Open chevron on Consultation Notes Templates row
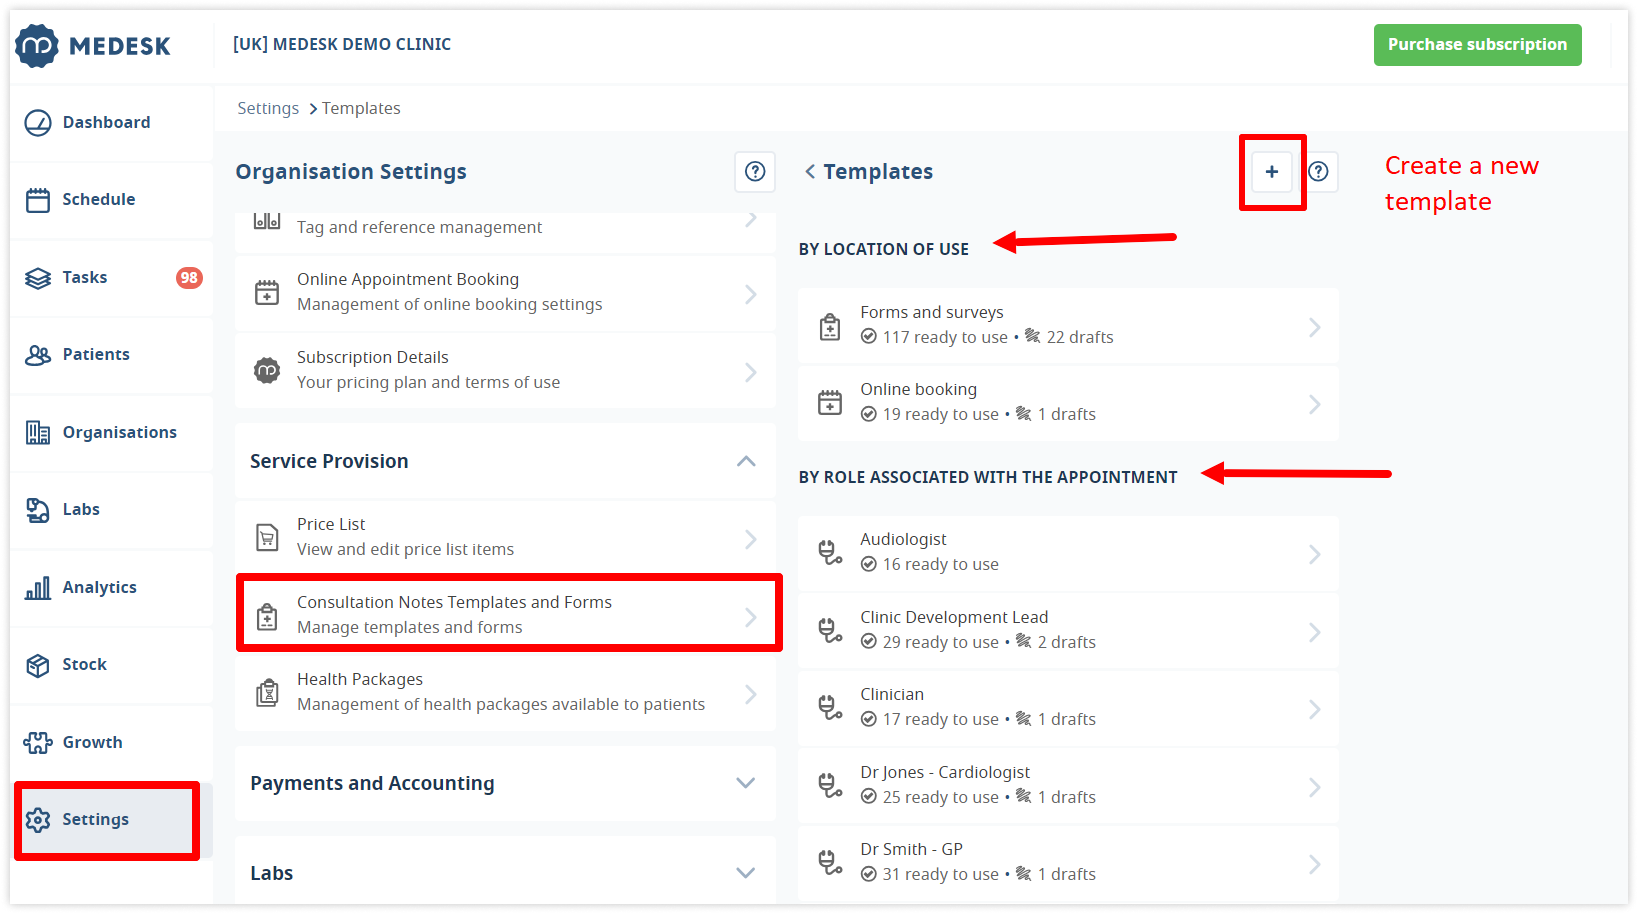The image size is (1638, 914). 751,617
